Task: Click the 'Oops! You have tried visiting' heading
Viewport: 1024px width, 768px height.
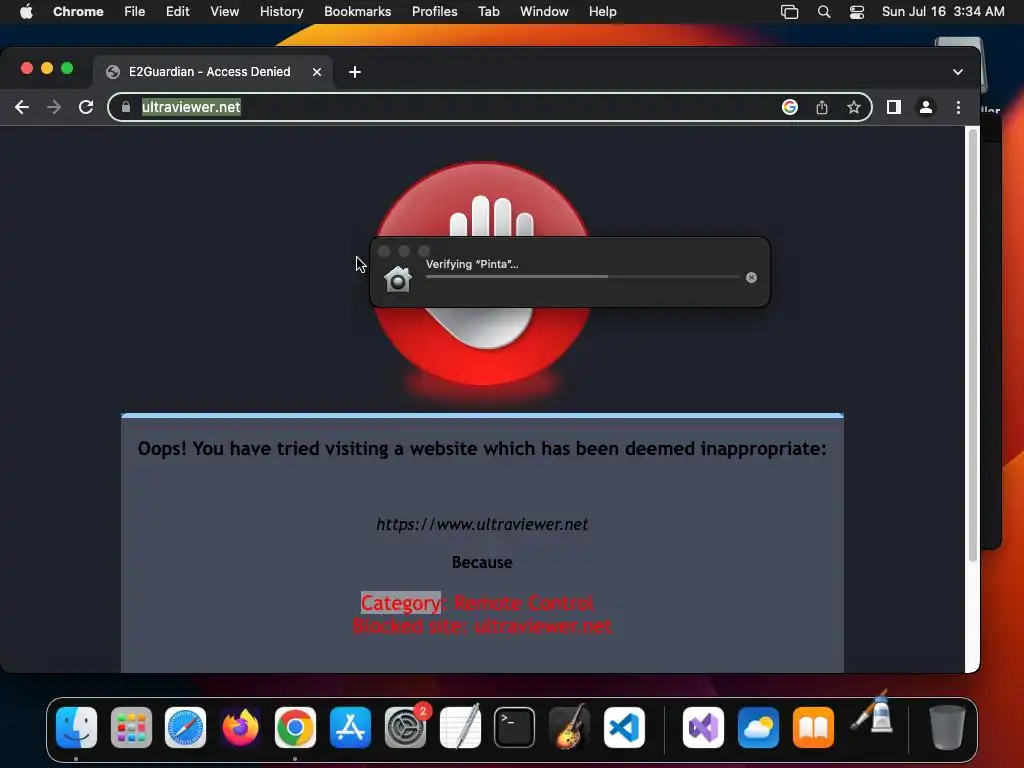Action: click(x=482, y=449)
